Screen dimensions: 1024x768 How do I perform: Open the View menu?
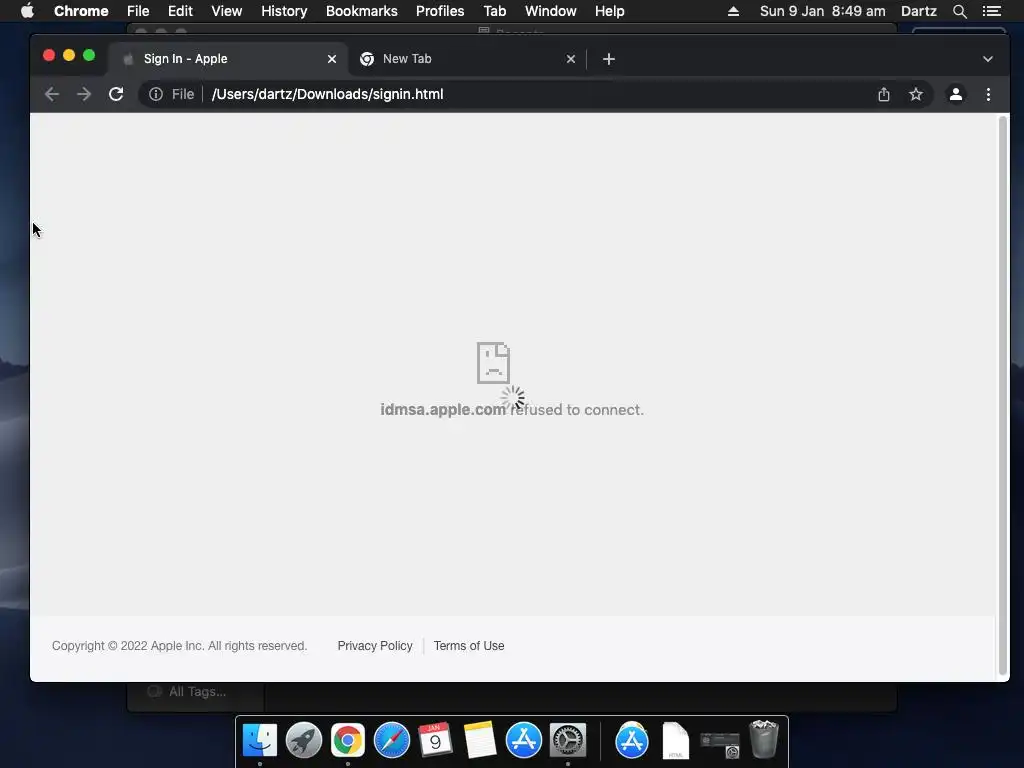227,11
